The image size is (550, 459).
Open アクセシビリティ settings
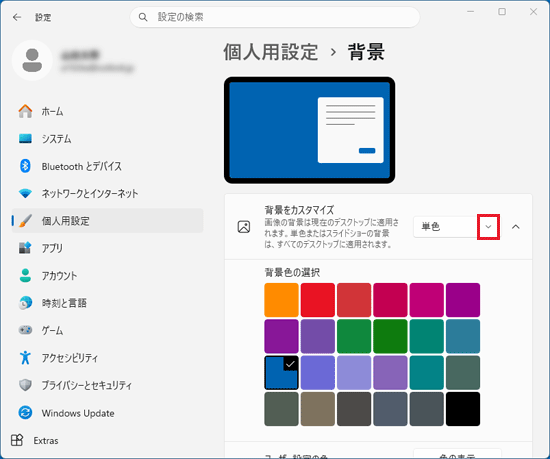click(x=107, y=358)
